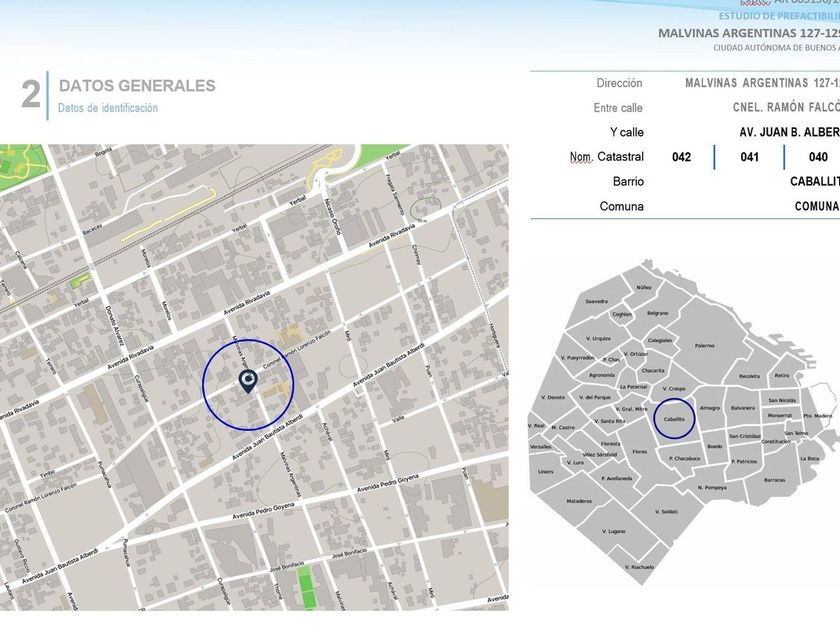Click the Nicasio Oroño street label

pyautogui.click(x=332, y=216)
